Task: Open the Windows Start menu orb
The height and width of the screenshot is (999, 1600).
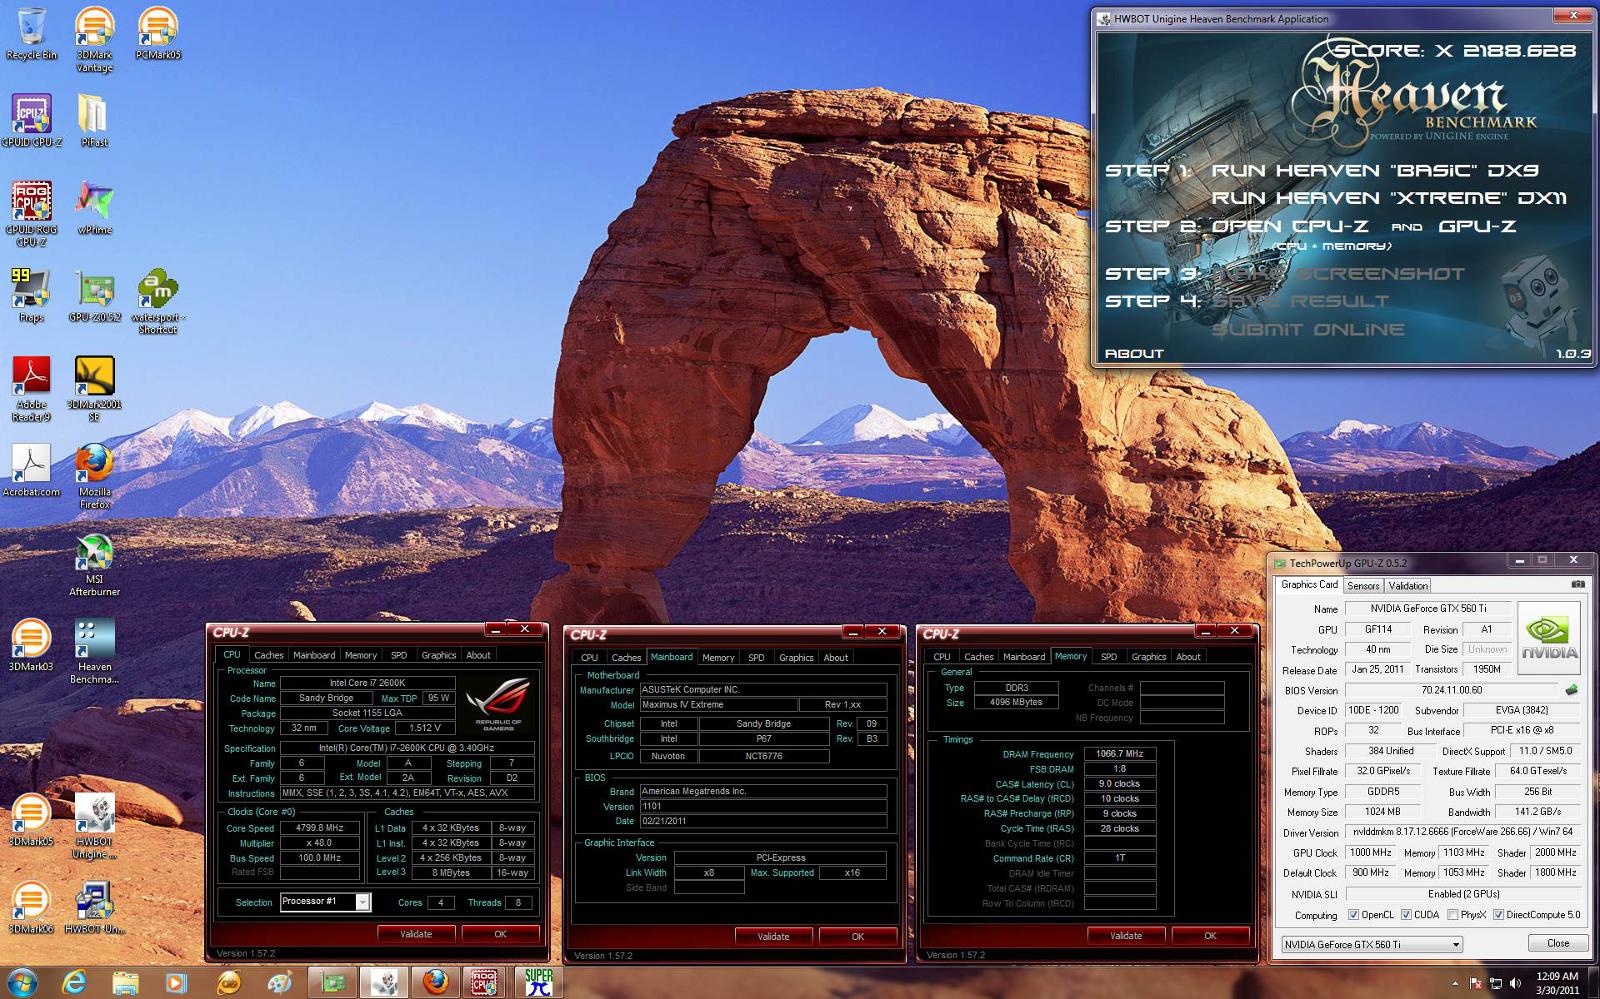Action: coord(22,982)
